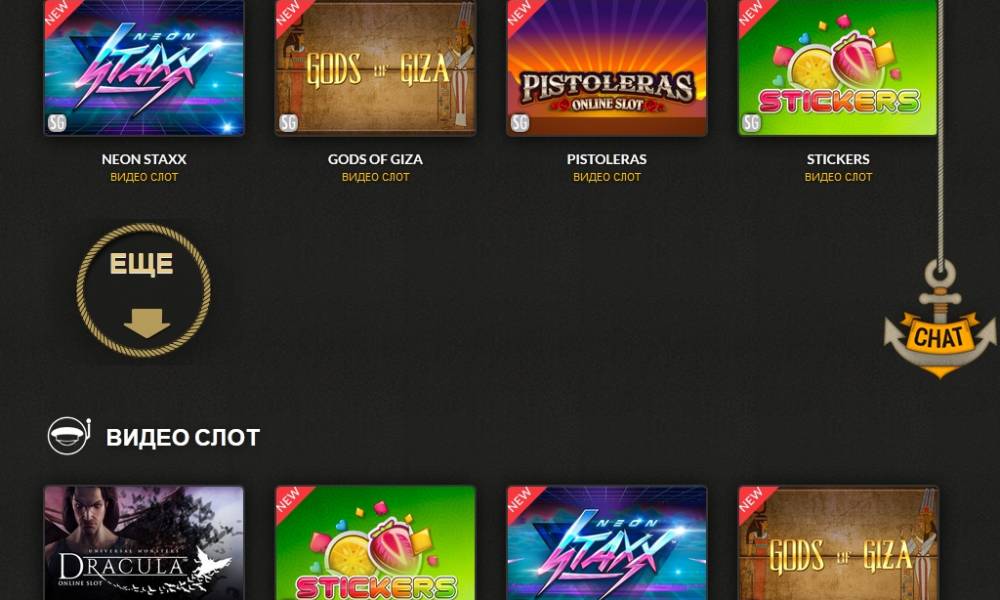Launch the Dracula online slot thumbnail
Screen dimensions: 1000x600
coord(144,543)
